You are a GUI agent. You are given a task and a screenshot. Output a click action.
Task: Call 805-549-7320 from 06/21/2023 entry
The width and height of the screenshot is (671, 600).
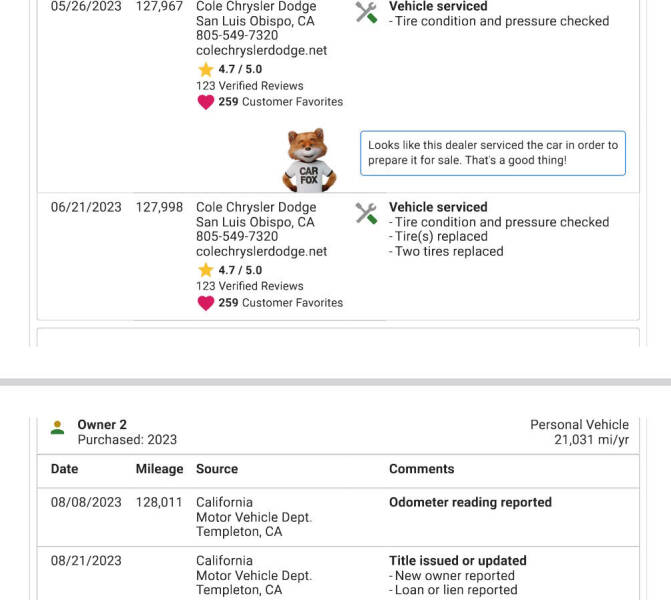[x=237, y=237]
